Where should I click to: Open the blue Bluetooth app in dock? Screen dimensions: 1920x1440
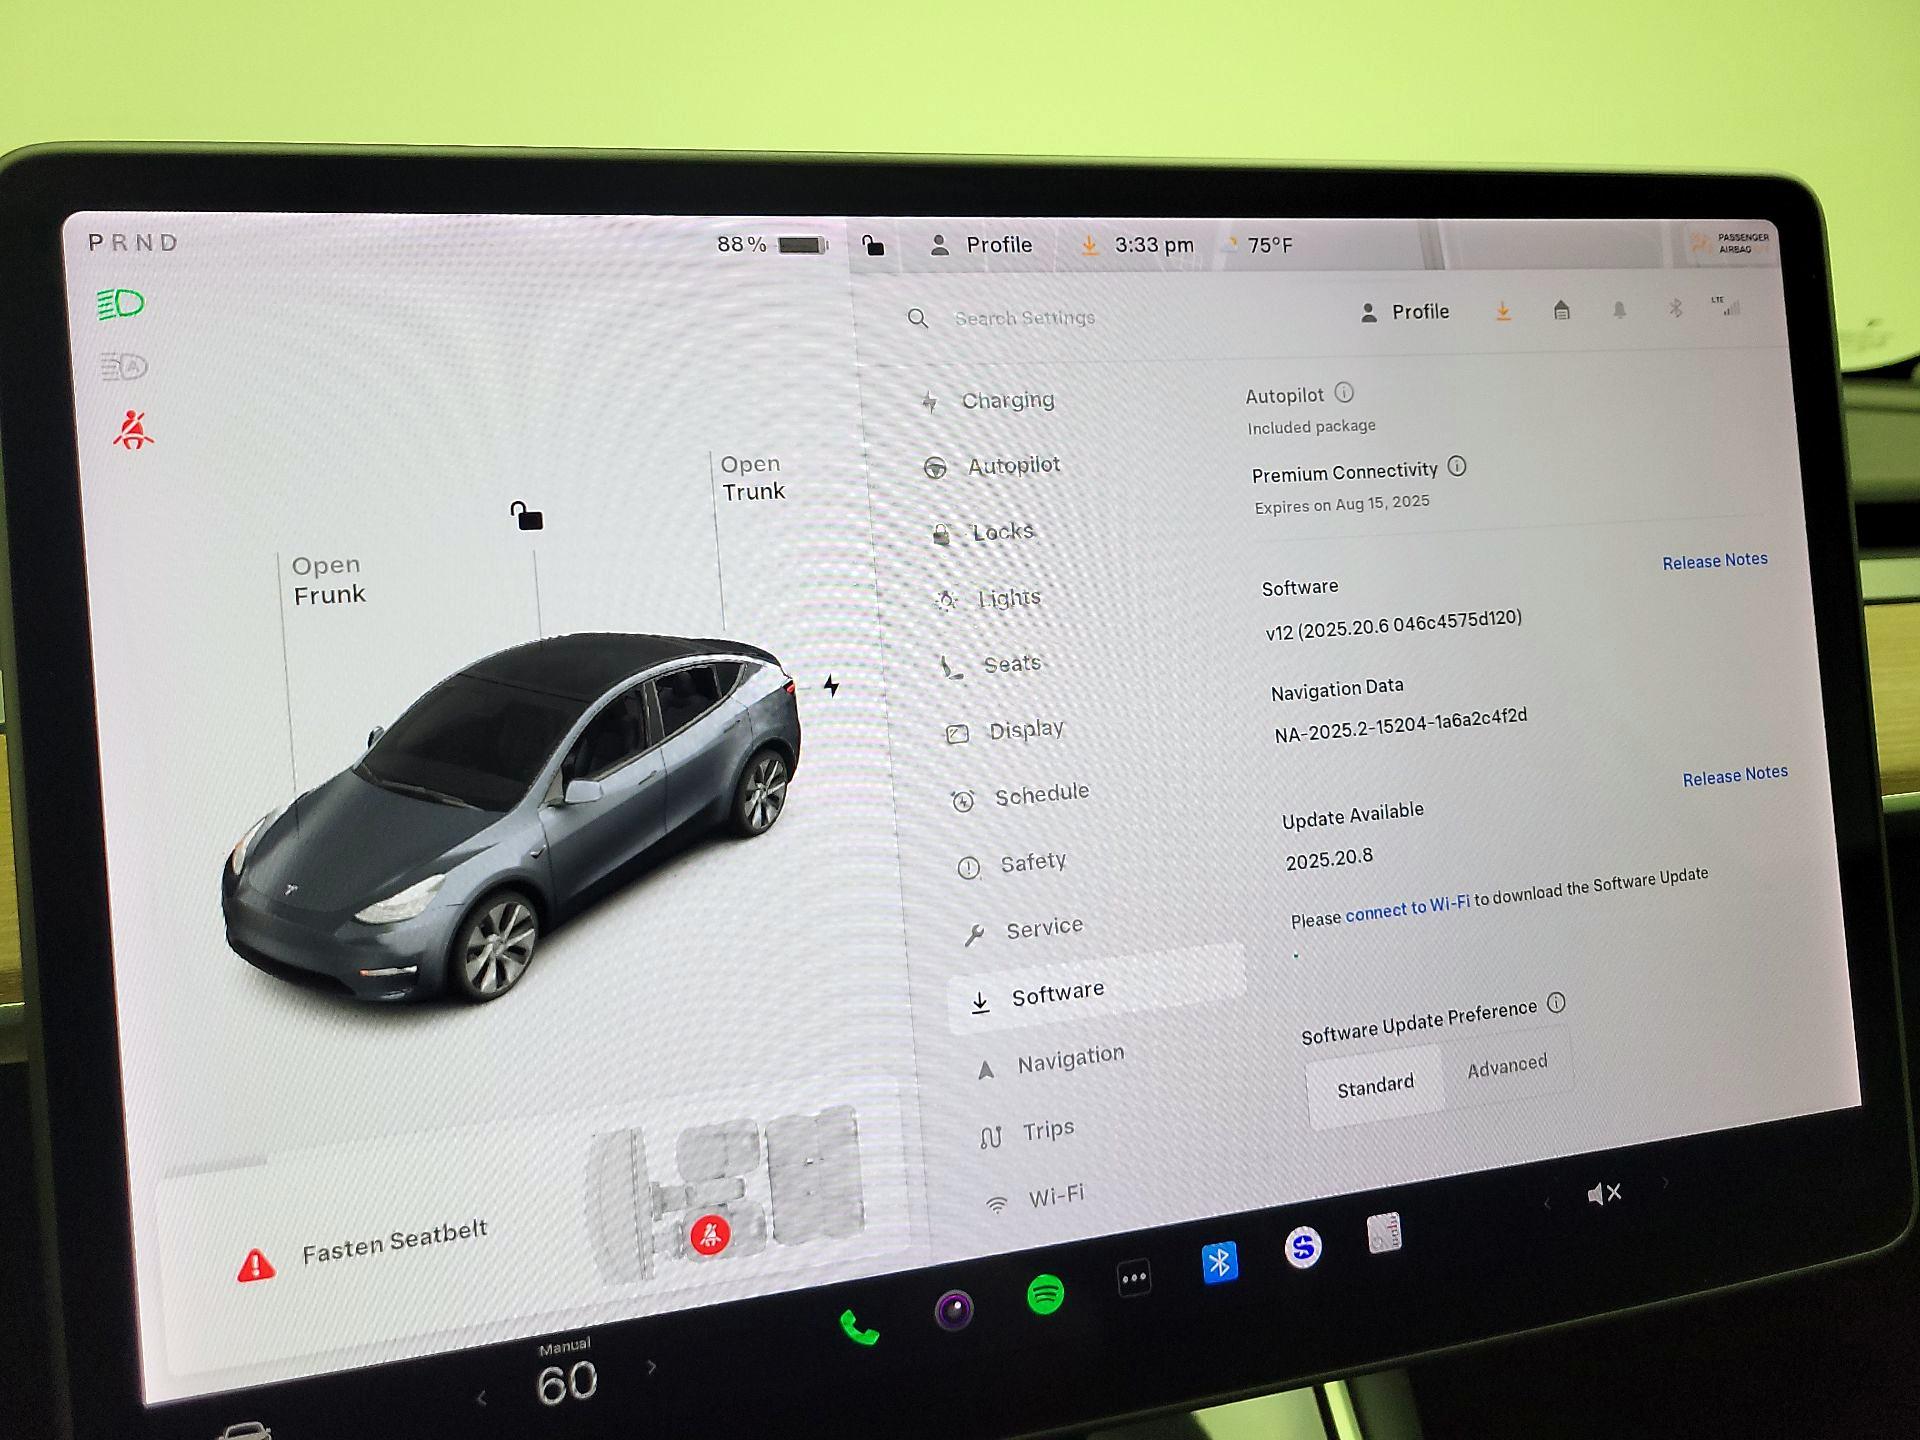click(x=1219, y=1263)
